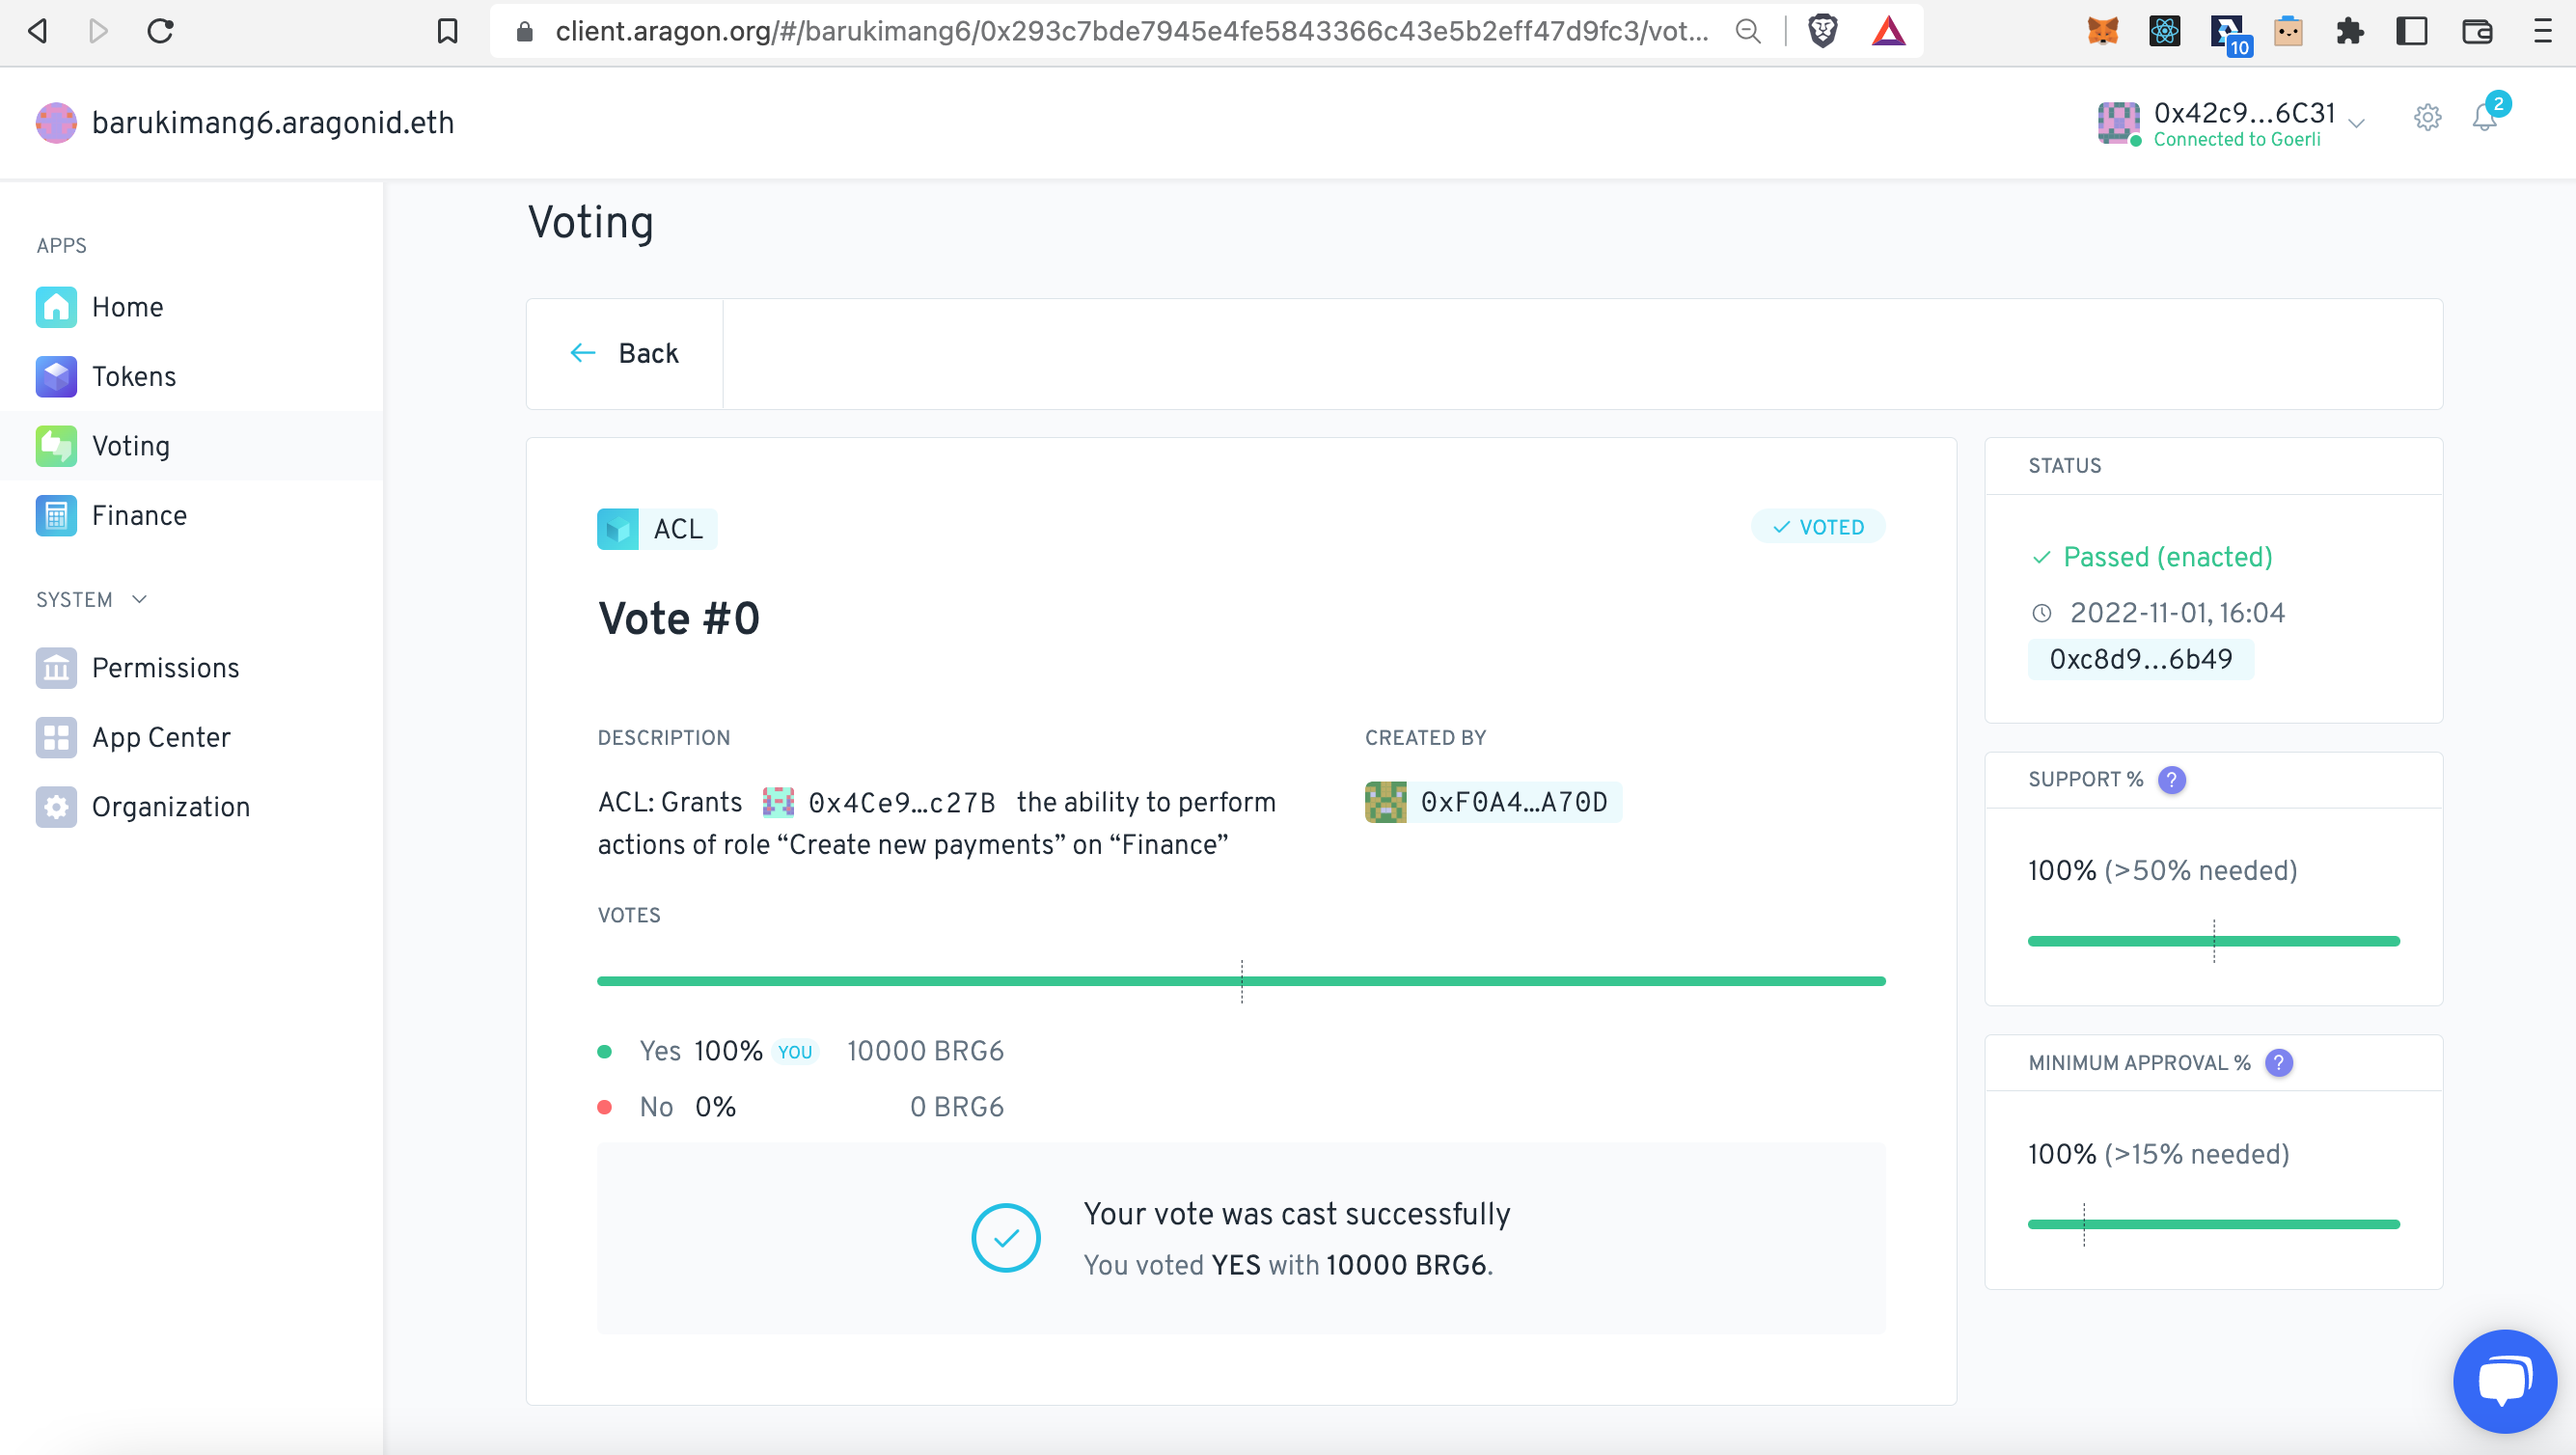
Task: Toggle the browser sidebar panel
Action: tap(2412, 31)
